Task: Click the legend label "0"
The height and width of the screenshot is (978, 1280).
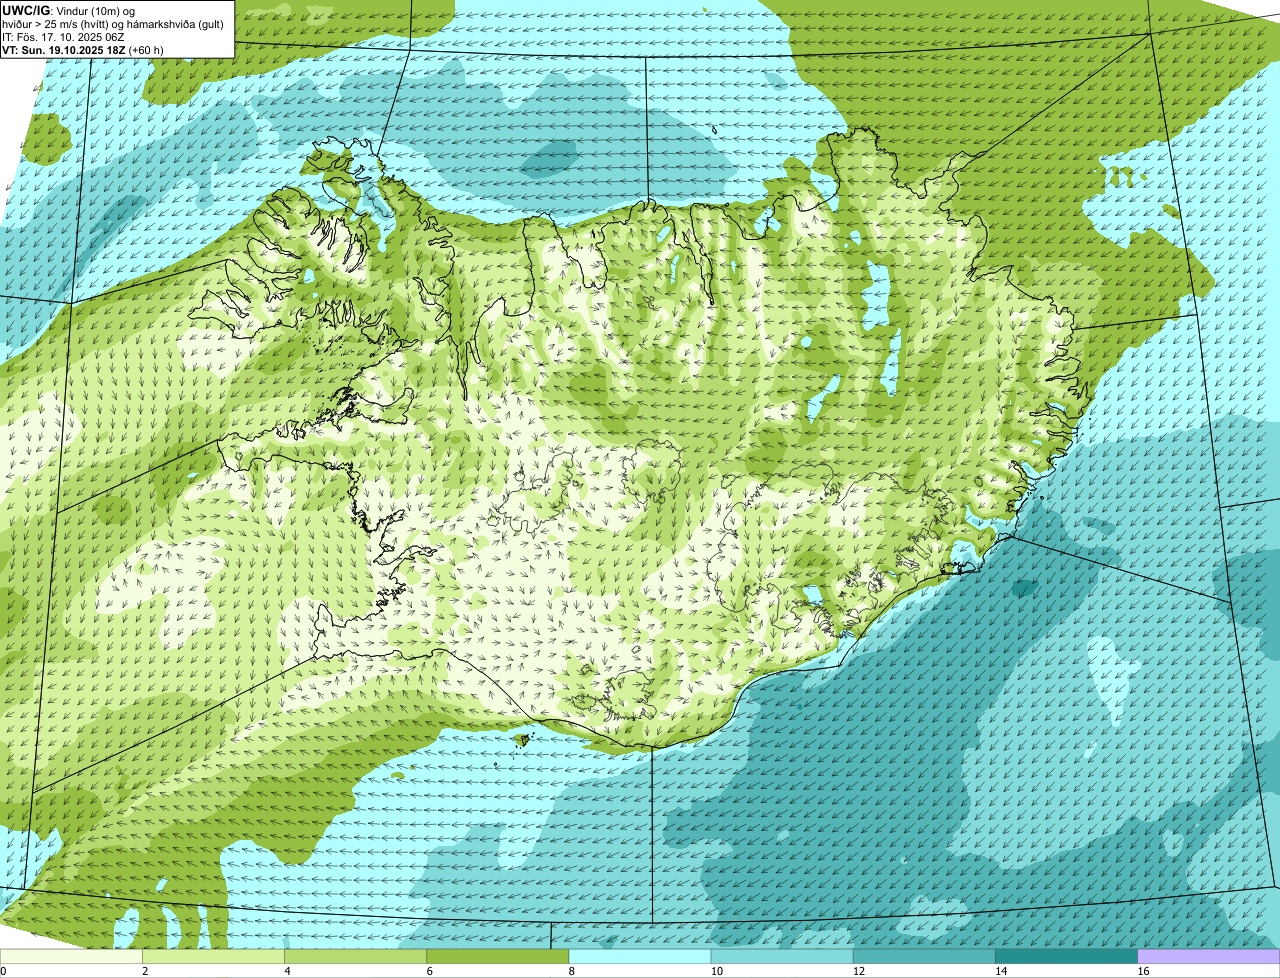Action: (3, 971)
